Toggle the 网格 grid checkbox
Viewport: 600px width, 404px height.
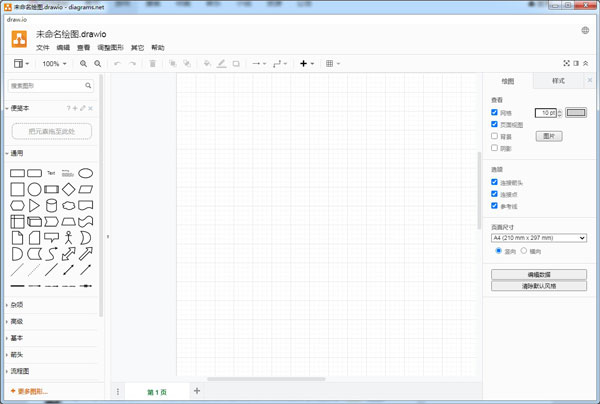[494, 112]
